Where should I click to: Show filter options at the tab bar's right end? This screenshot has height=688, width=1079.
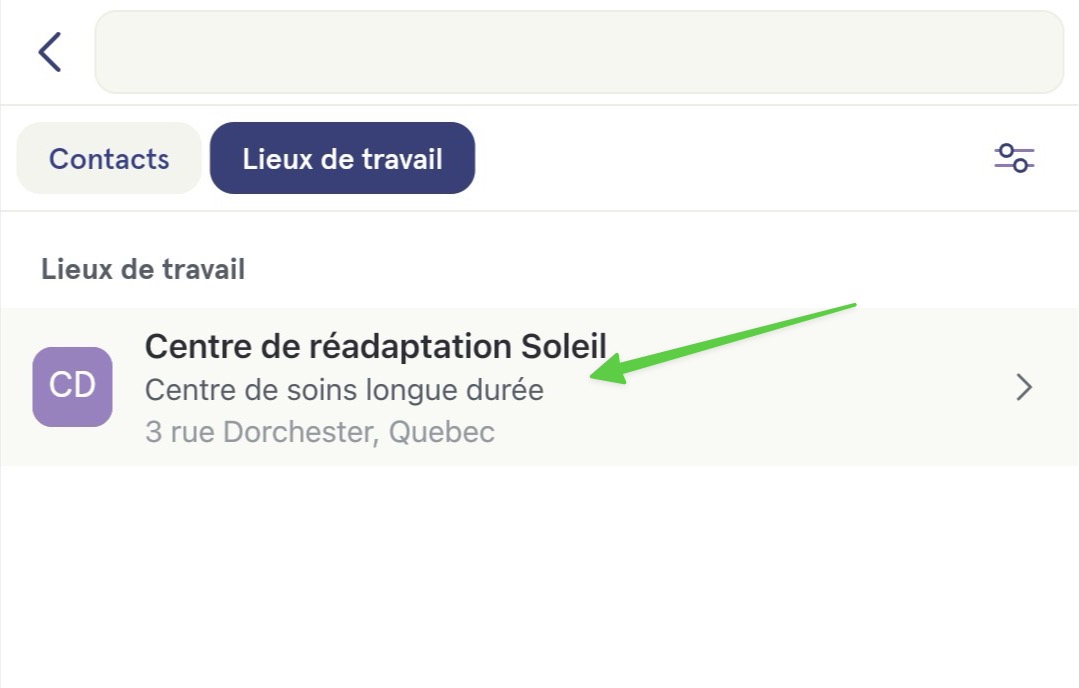[1014, 158]
